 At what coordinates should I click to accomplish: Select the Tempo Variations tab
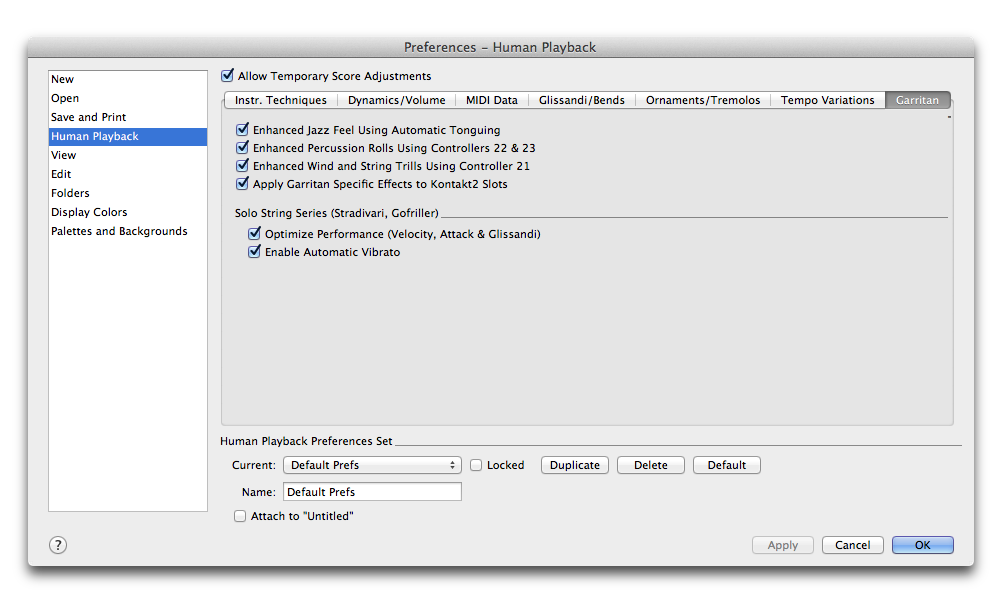(x=827, y=100)
